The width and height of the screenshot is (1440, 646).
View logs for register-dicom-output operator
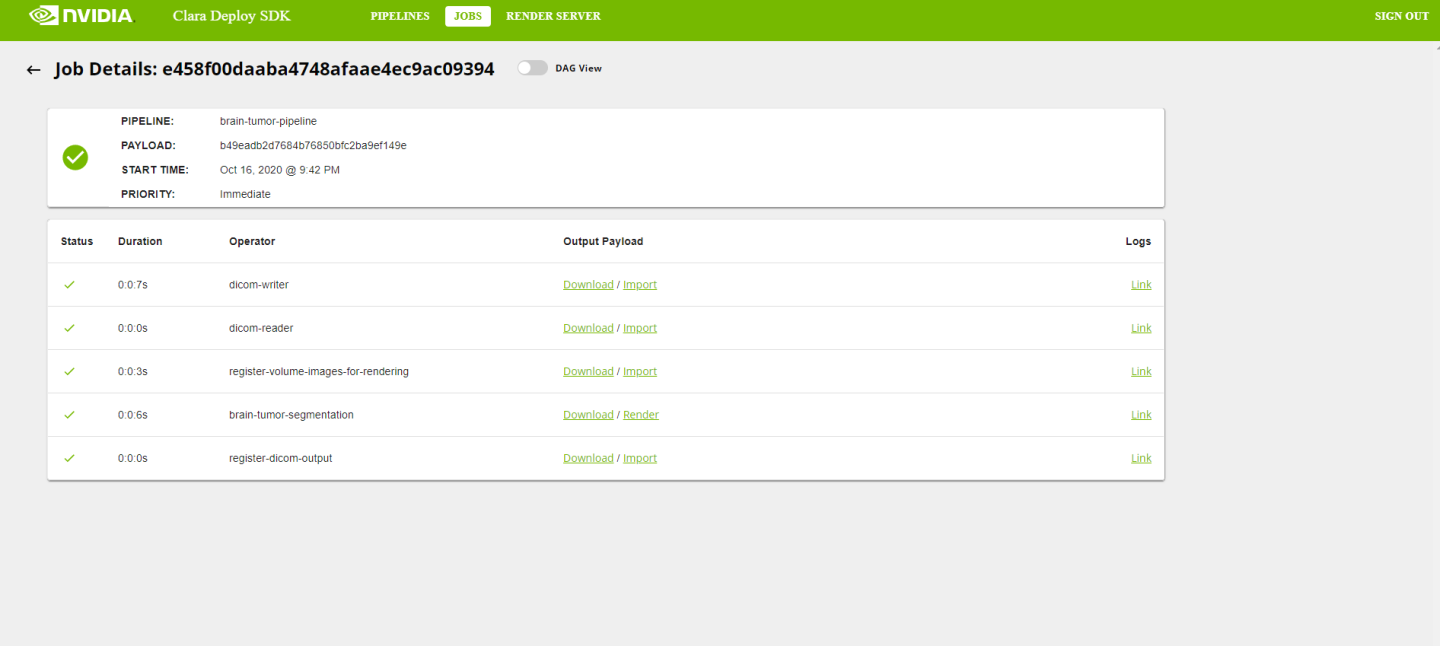1141,458
